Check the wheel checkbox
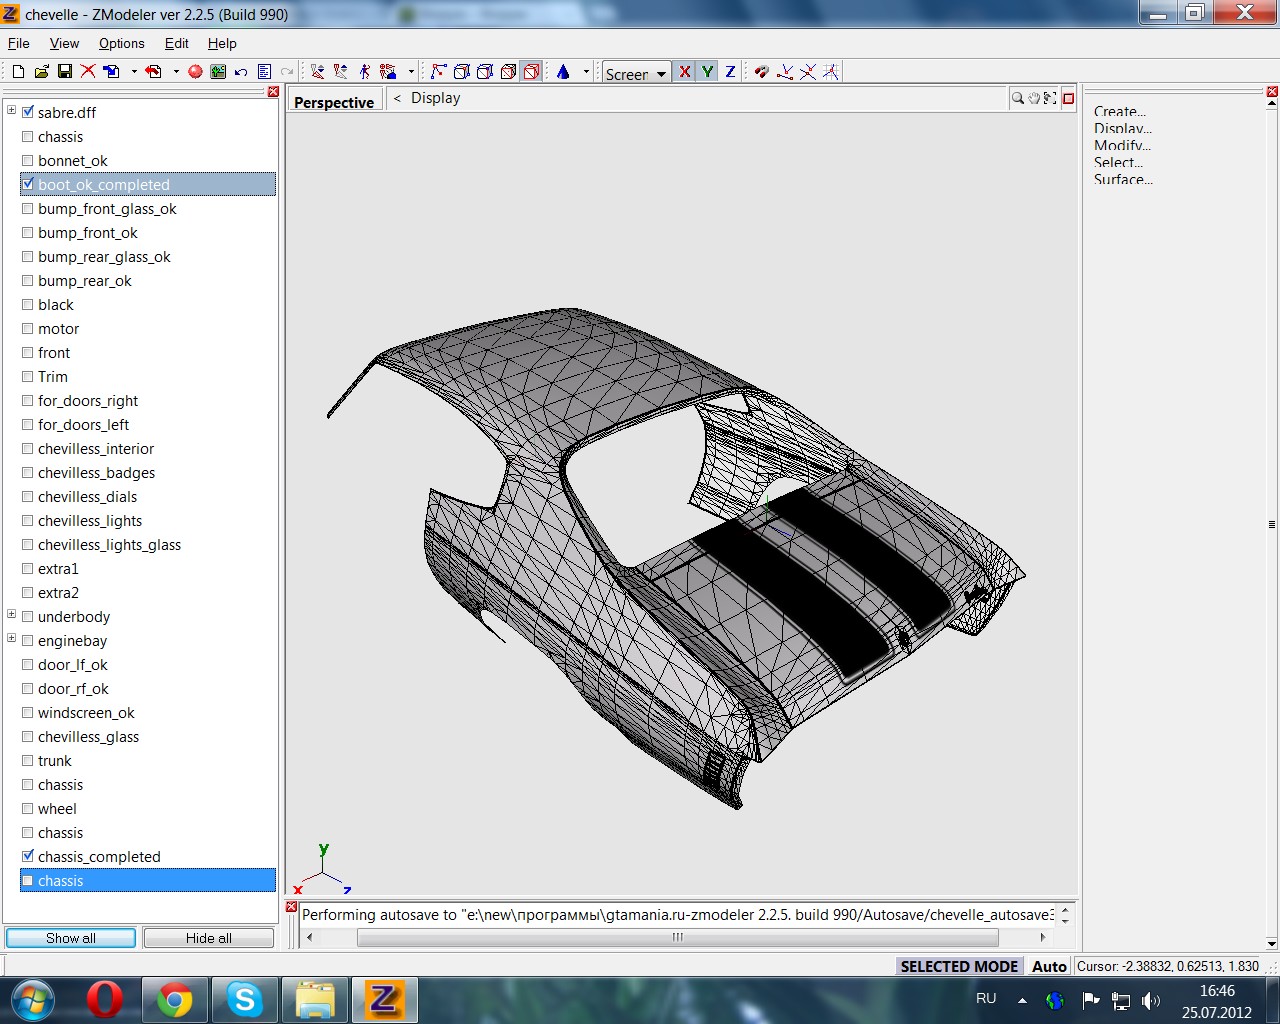 coord(28,808)
